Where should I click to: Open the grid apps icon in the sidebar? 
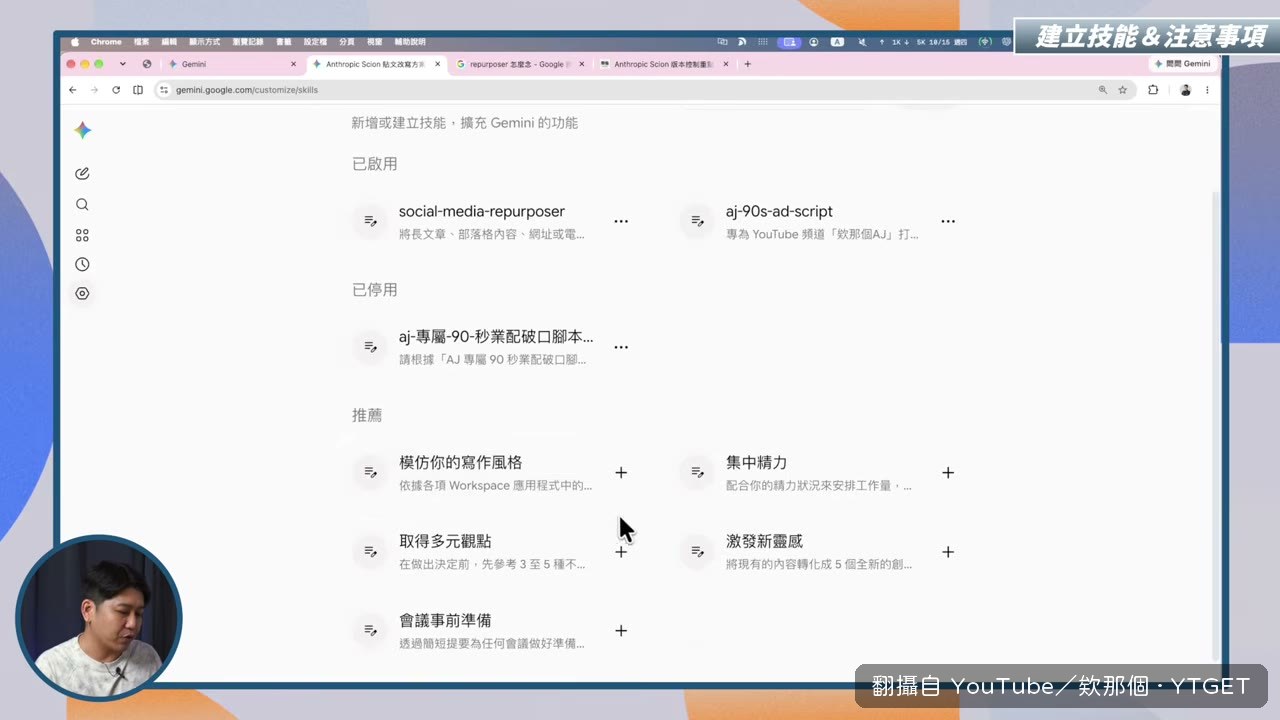(82, 235)
